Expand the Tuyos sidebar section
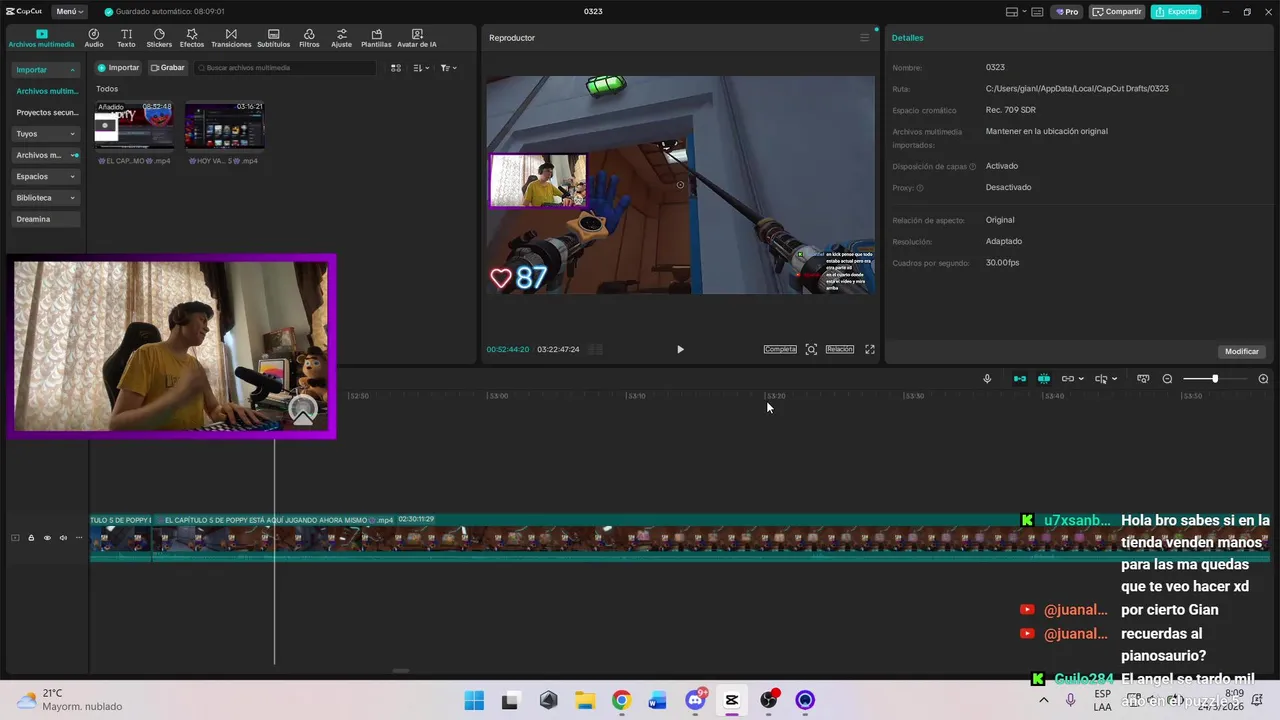The height and width of the screenshot is (720, 1280). (x=46, y=134)
